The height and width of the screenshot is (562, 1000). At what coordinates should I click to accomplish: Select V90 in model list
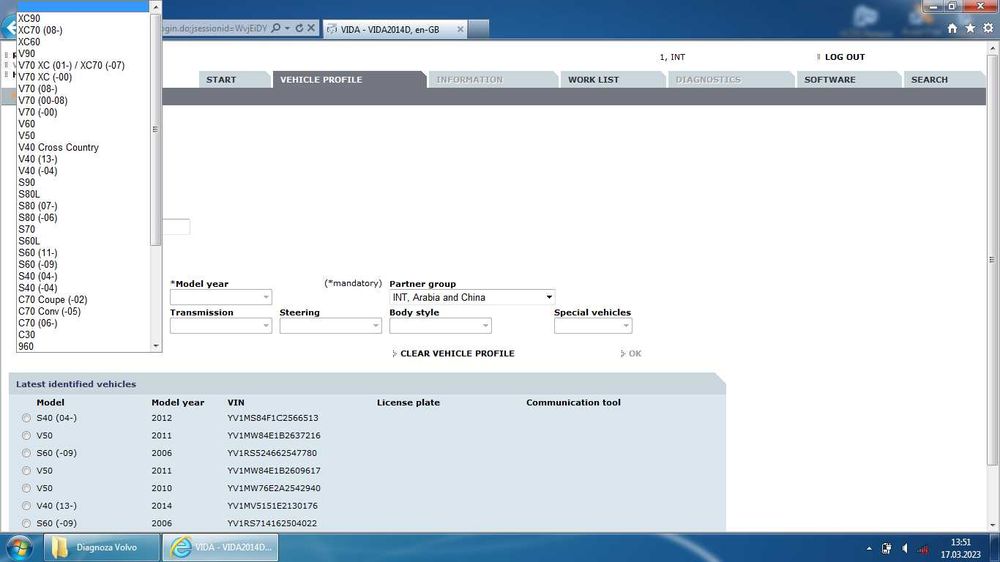click(83, 54)
